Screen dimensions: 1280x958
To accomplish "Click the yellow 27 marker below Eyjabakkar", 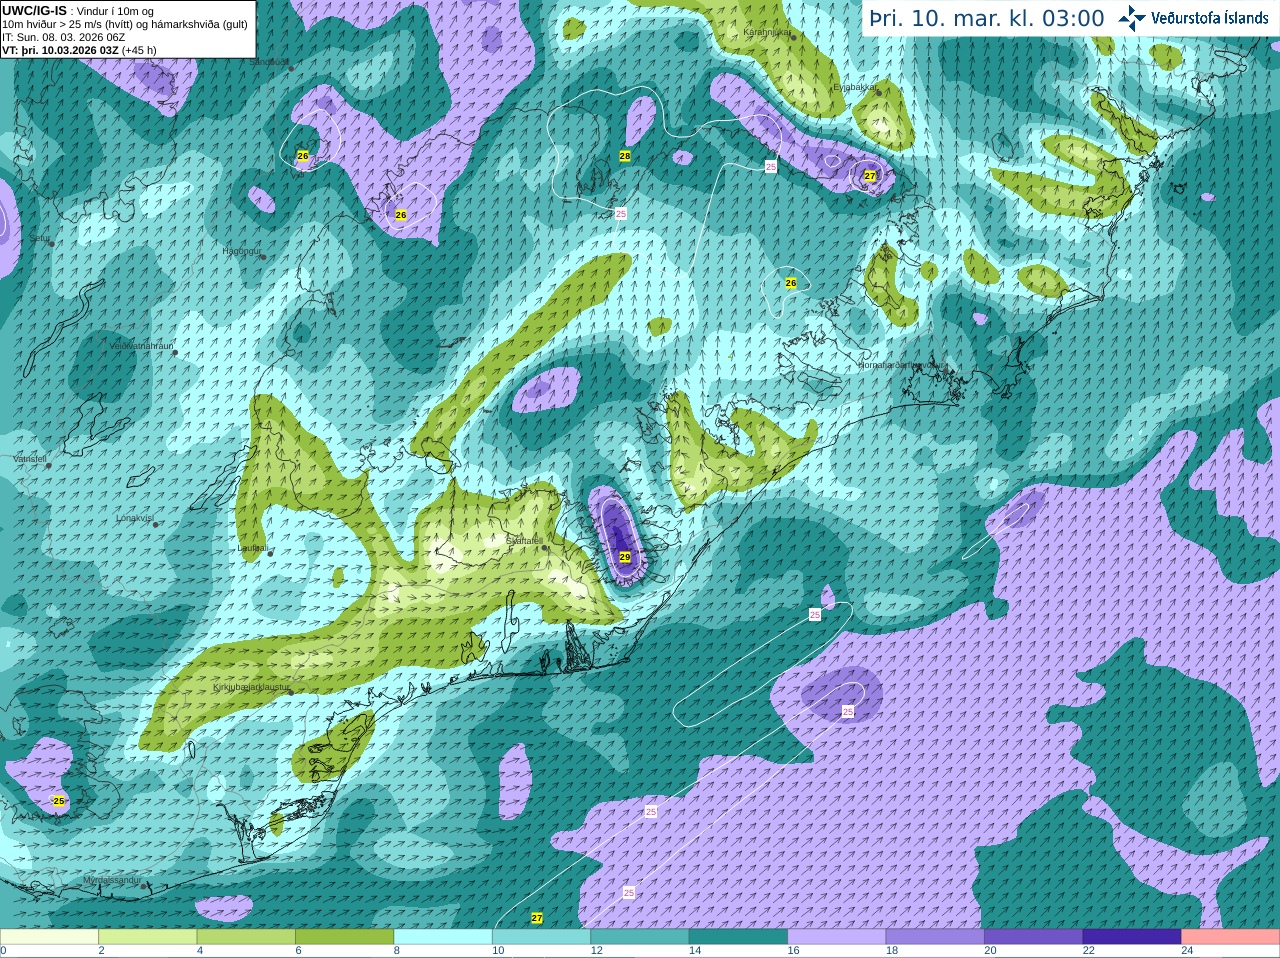I will point(870,175).
